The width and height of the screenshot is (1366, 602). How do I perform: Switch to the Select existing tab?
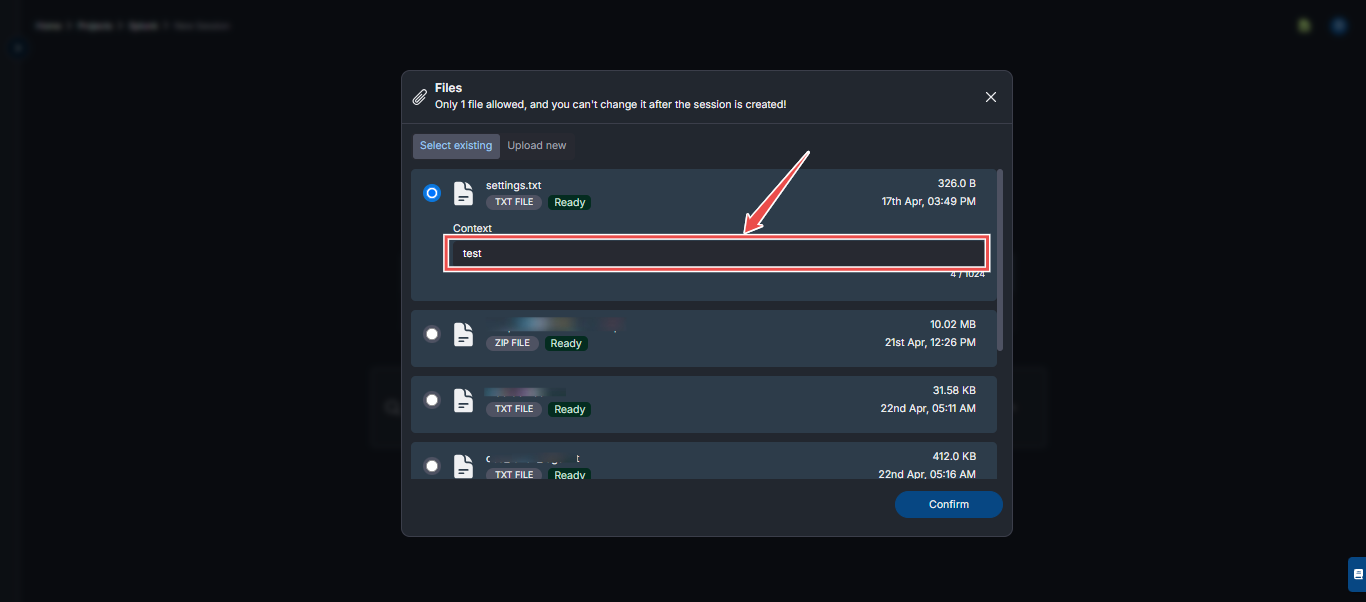(x=456, y=145)
